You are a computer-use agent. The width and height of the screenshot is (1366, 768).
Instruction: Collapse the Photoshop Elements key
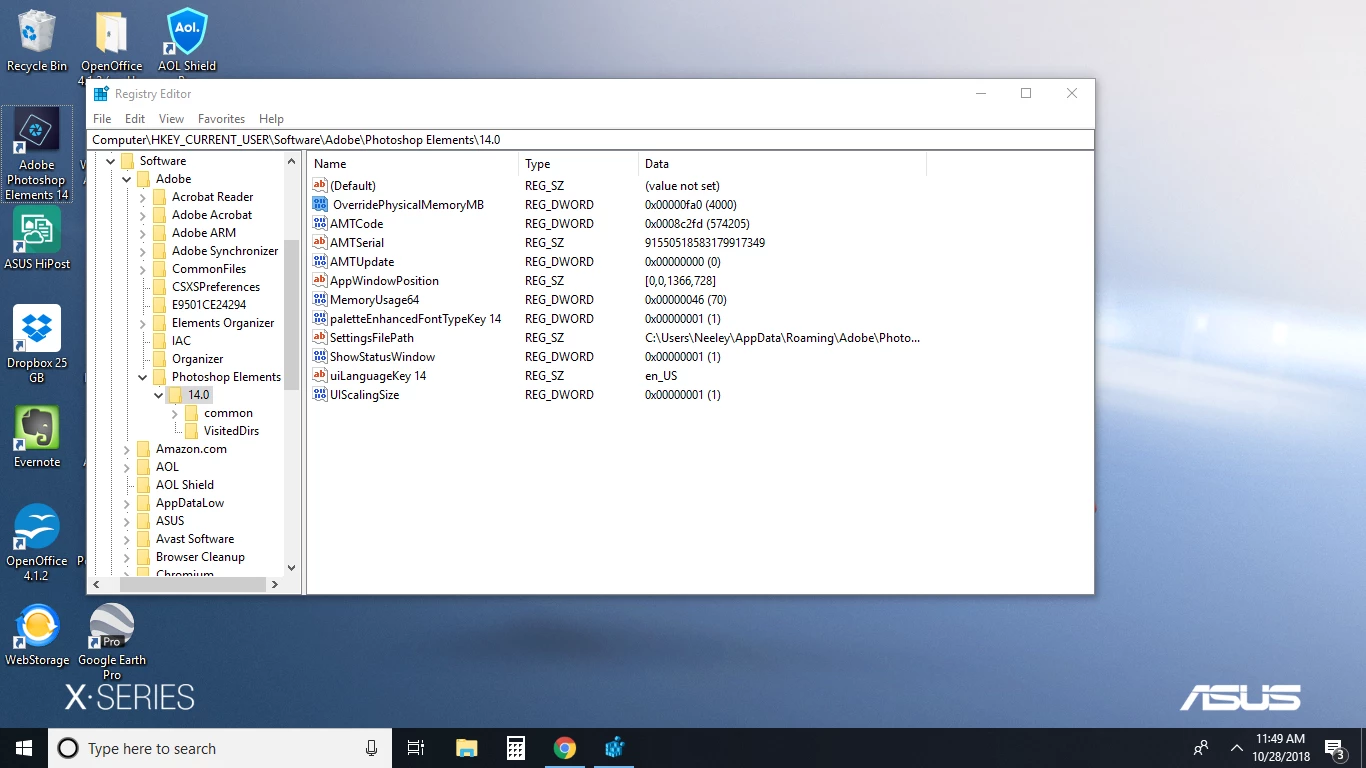143,377
